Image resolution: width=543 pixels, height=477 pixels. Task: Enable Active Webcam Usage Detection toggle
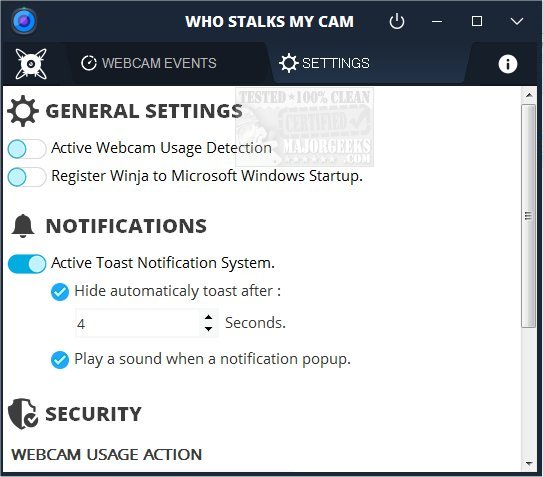pos(27,149)
